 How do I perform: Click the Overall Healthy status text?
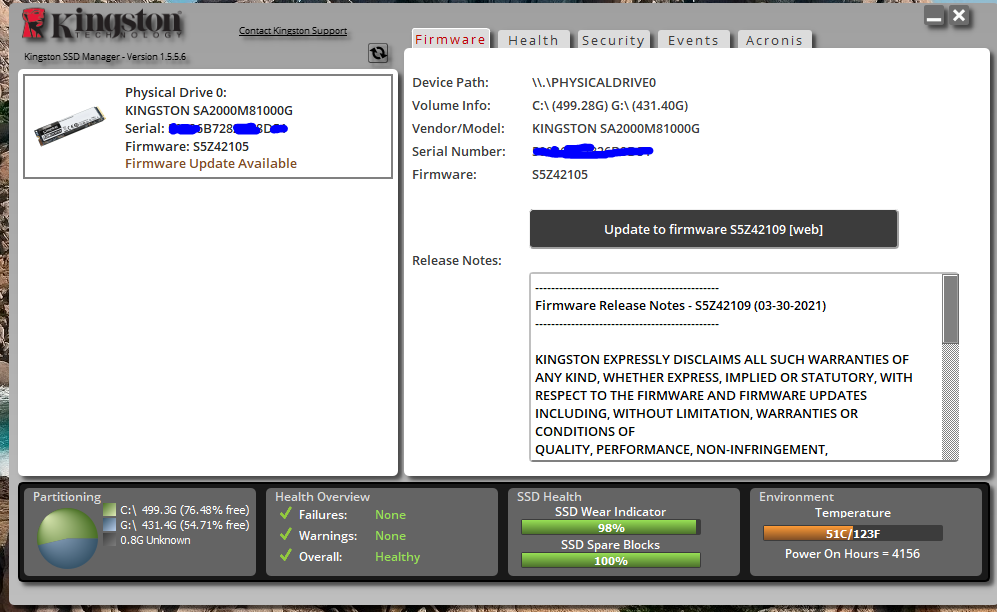coord(397,556)
